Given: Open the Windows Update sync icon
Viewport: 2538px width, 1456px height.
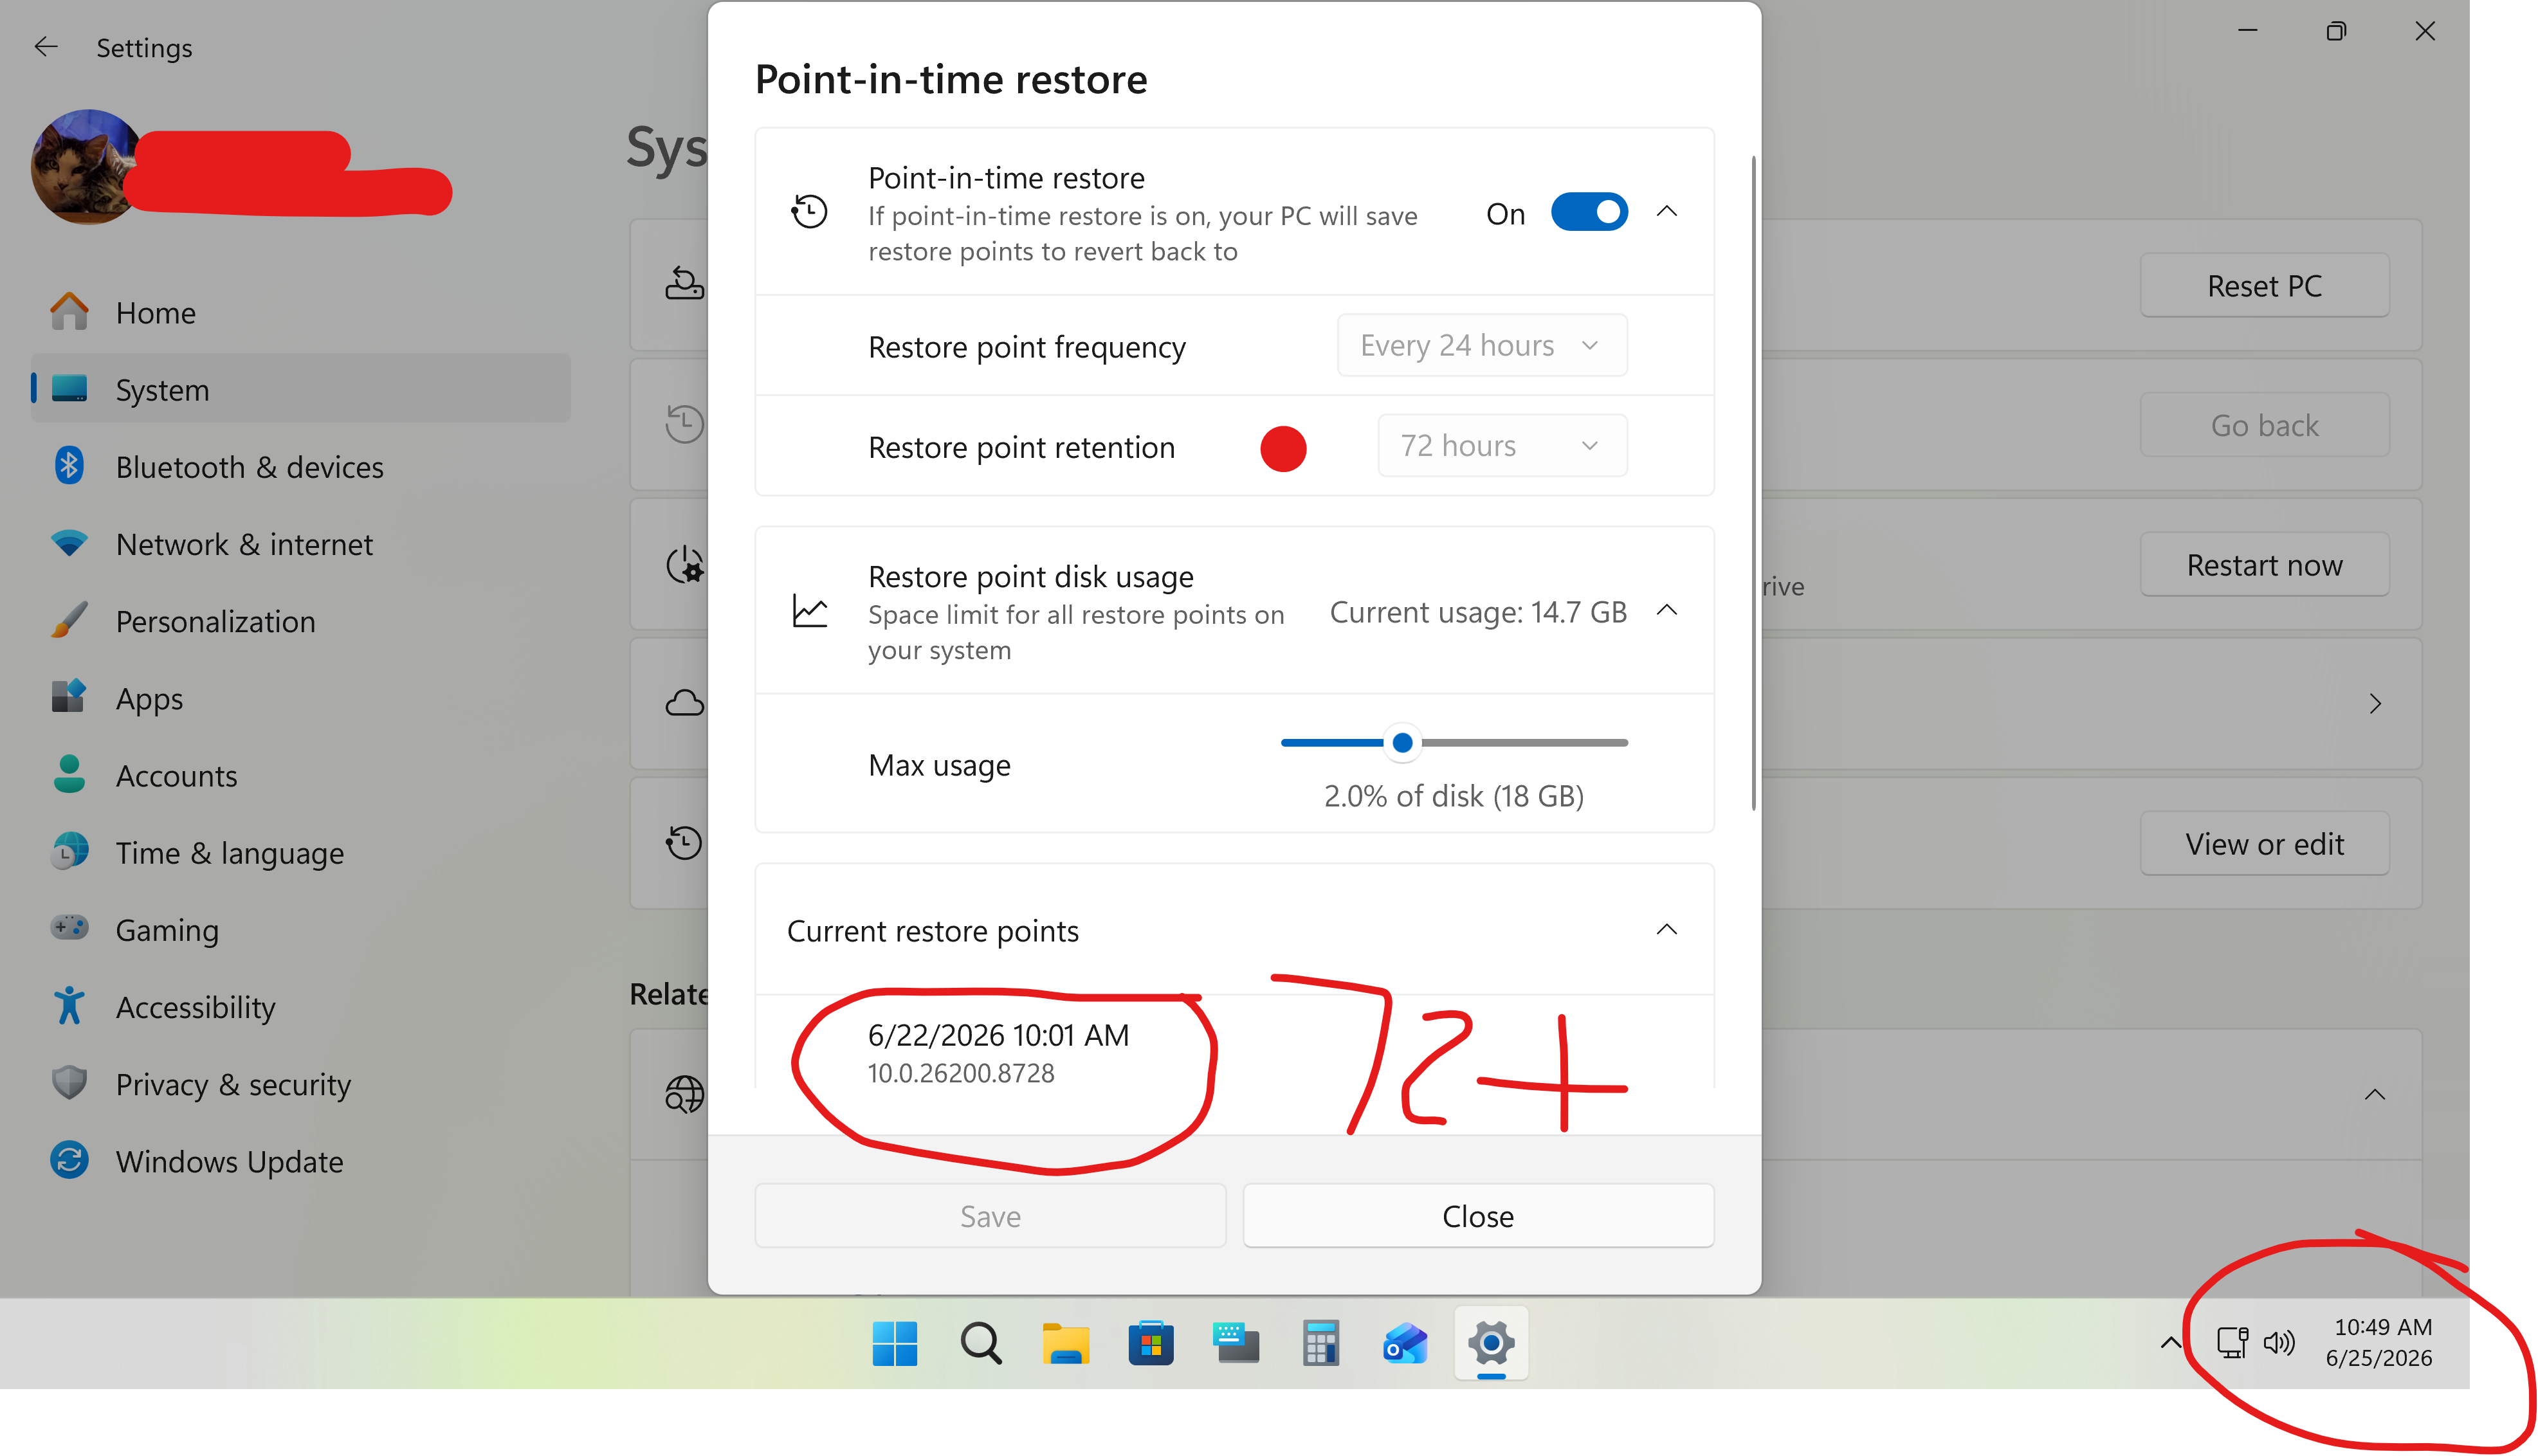Looking at the screenshot, I should tap(69, 1160).
